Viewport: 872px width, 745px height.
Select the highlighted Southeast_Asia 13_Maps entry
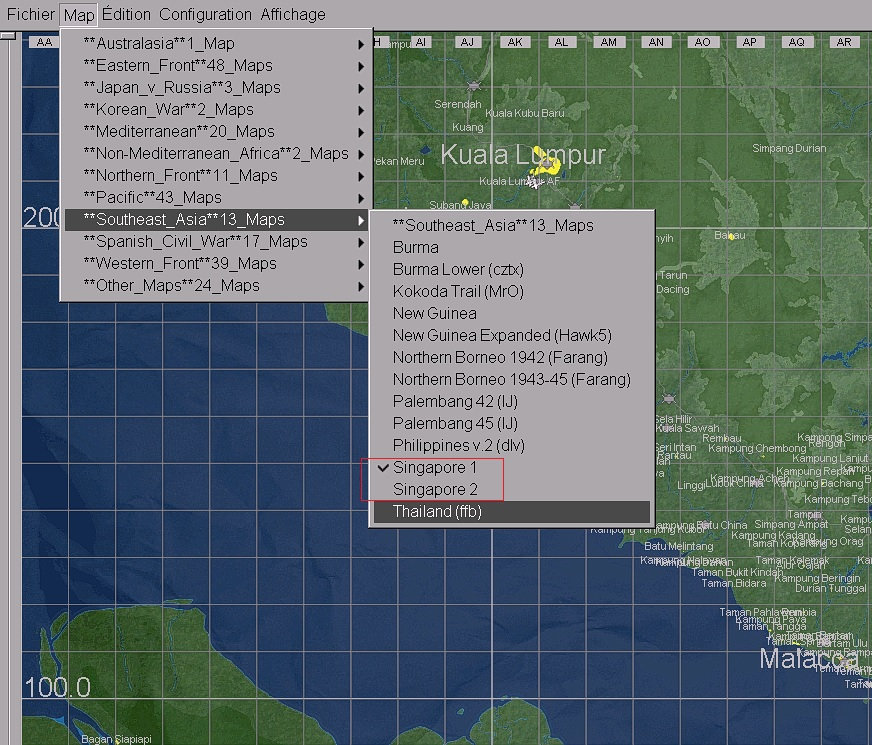tap(216, 220)
